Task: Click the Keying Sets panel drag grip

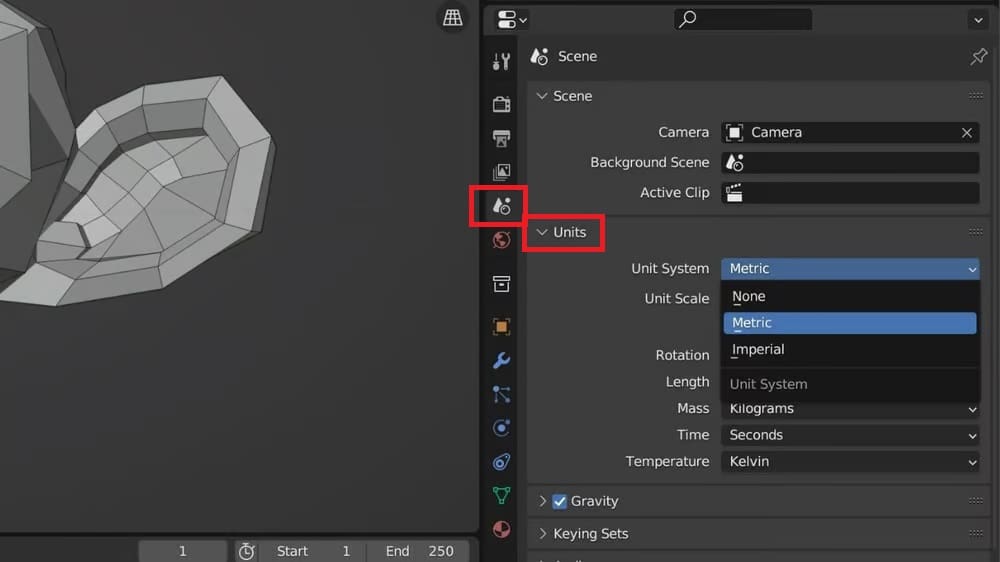Action: [x=976, y=533]
